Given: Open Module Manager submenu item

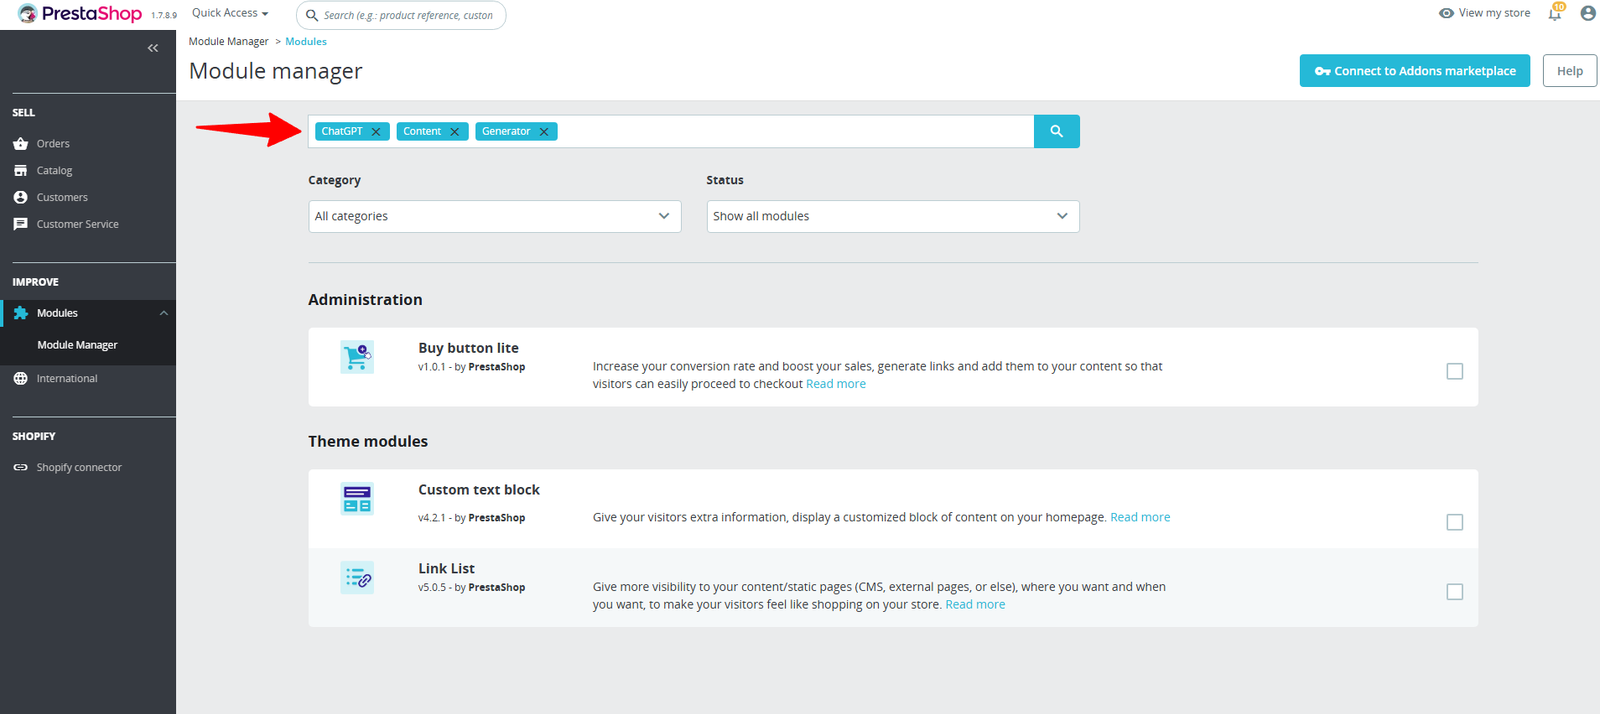Looking at the screenshot, I should [x=77, y=345].
